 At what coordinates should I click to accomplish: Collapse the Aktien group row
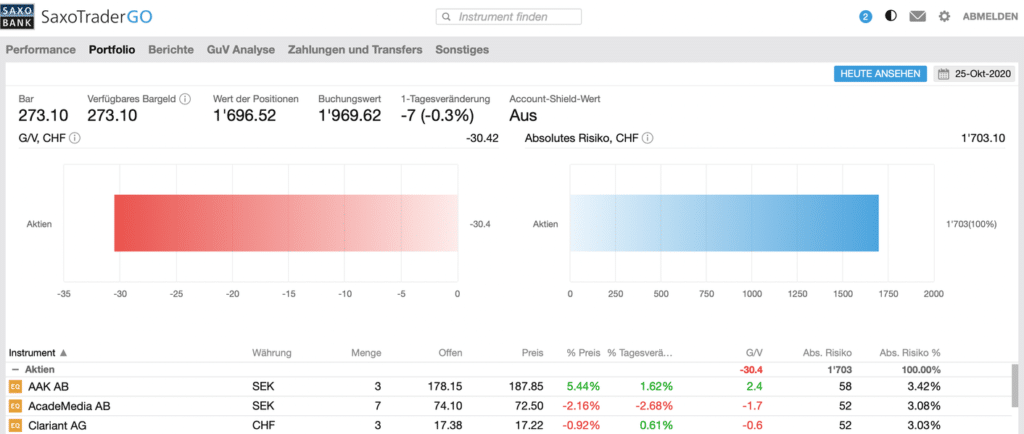pos(14,369)
